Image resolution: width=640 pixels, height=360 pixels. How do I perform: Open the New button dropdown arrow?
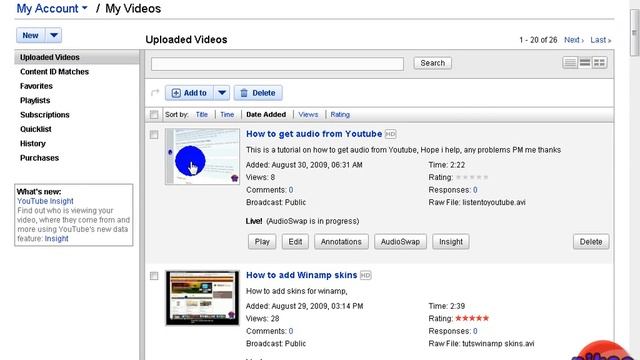[x=53, y=36]
